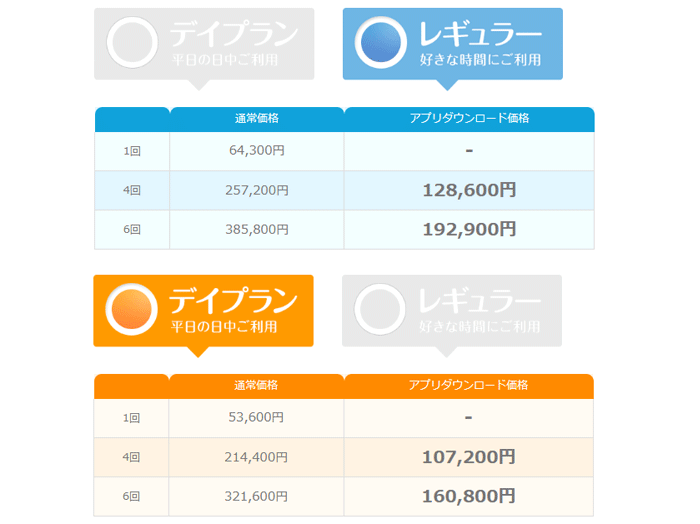Screen dimensions: 700x524
Task: Click the 4回 row label in blue table
Action: click(x=132, y=191)
